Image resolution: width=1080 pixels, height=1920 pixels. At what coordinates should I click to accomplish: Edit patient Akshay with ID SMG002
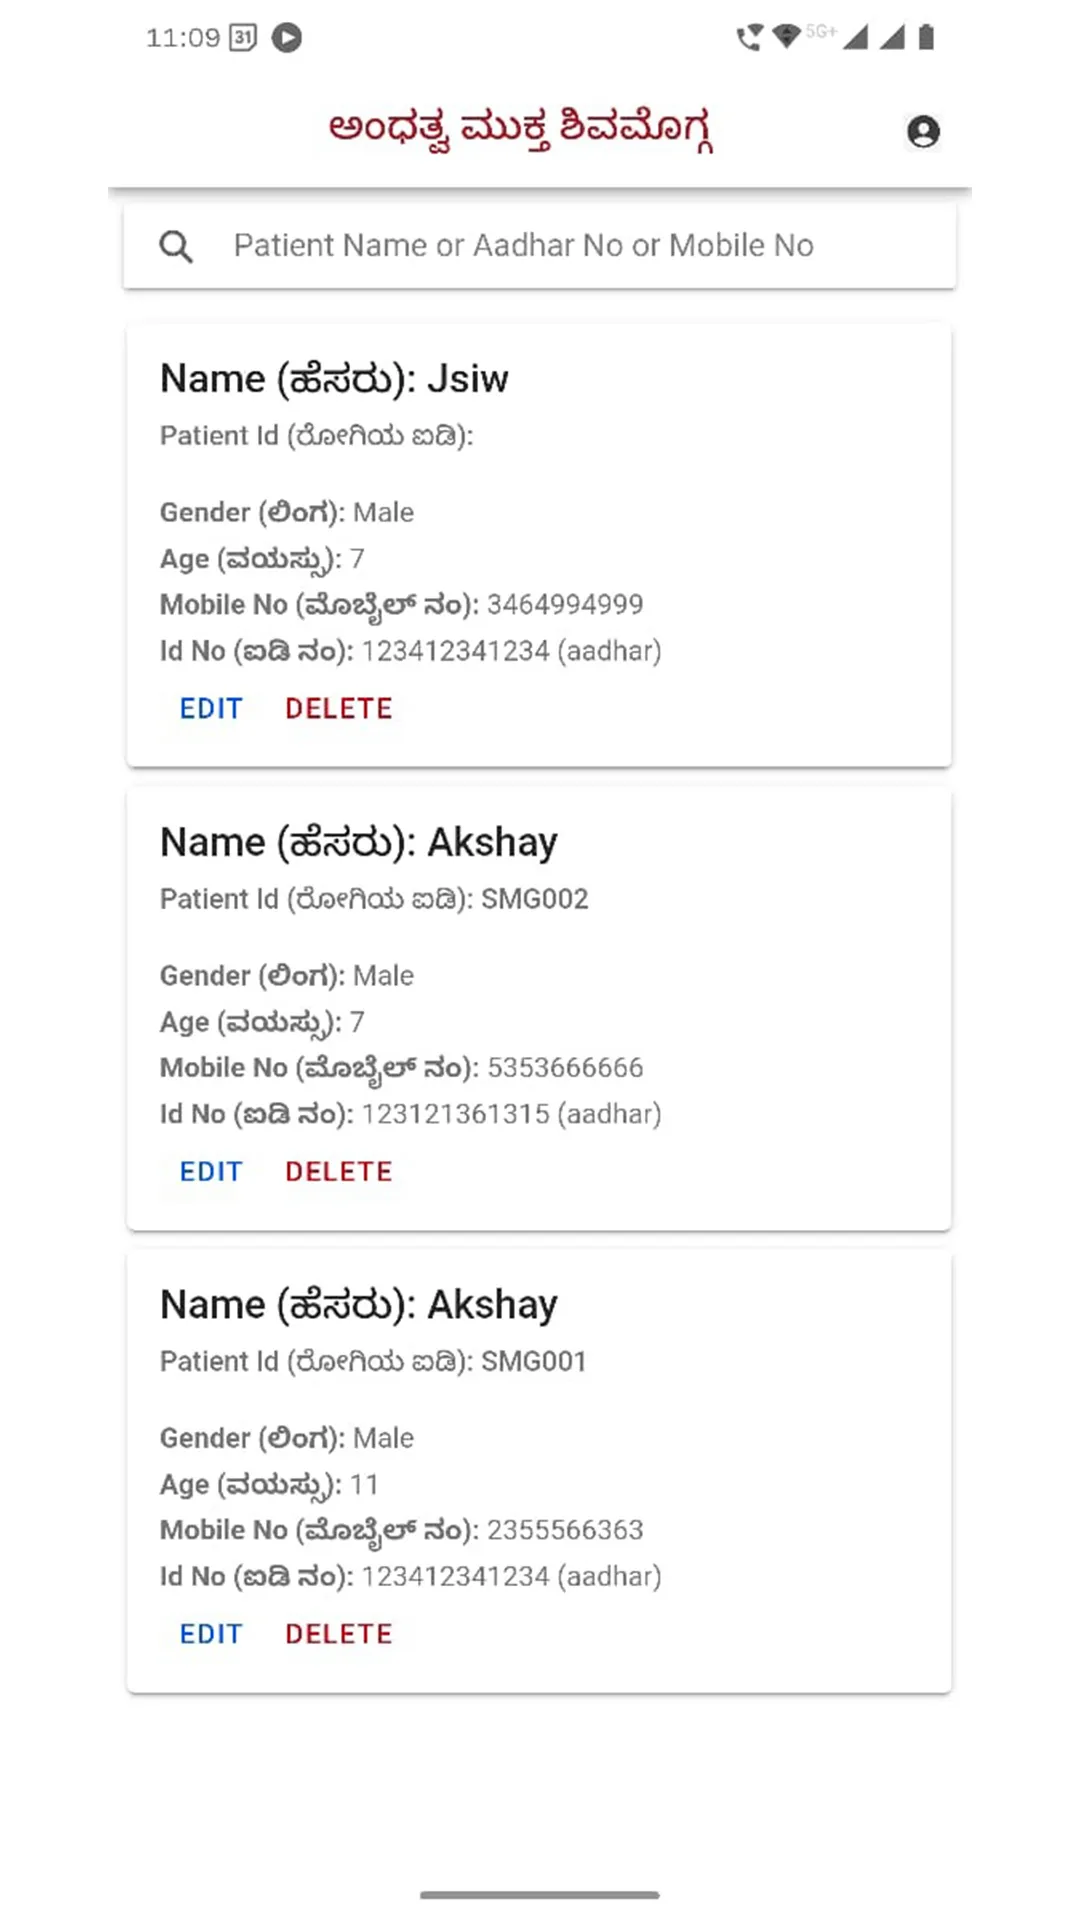[x=211, y=1172]
